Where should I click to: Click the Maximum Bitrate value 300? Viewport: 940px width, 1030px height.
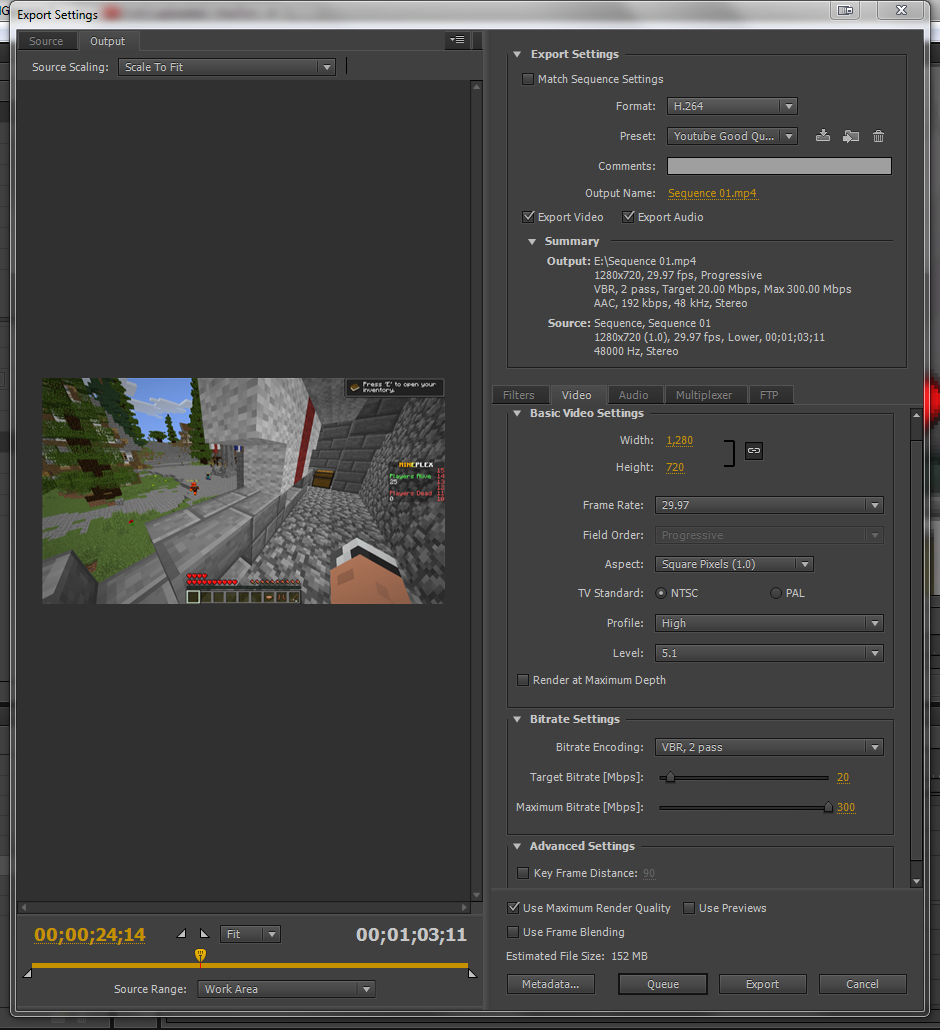pyautogui.click(x=846, y=807)
